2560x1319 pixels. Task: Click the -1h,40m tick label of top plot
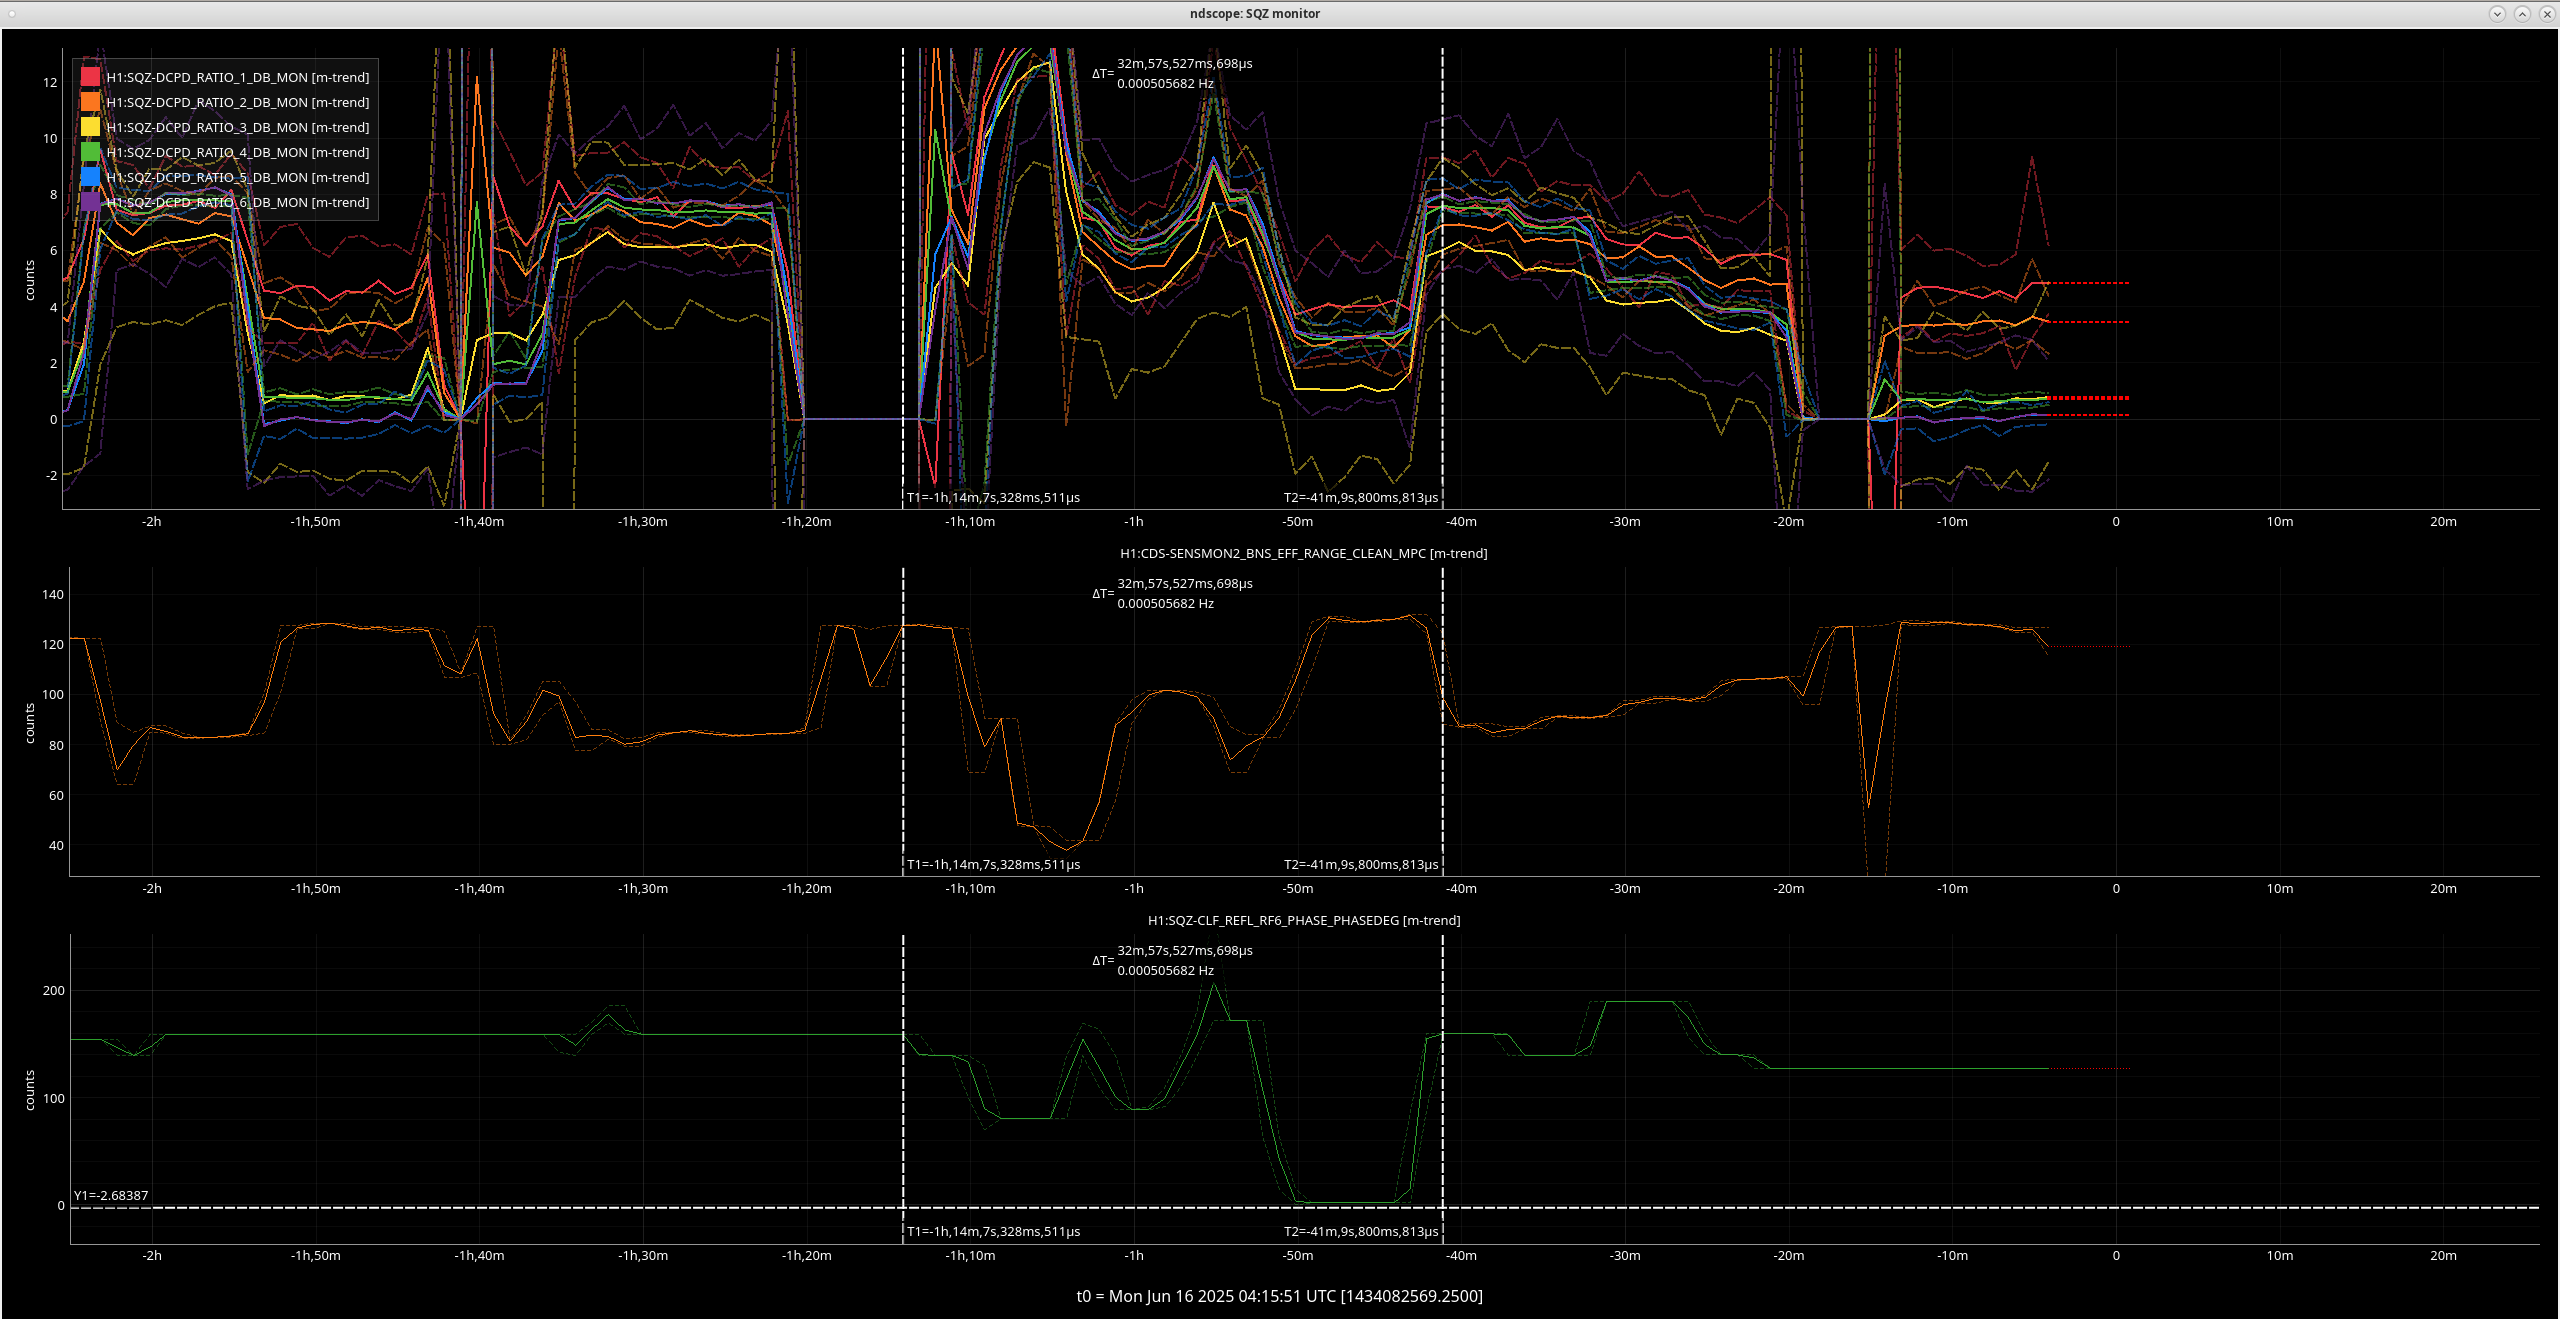pyautogui.click(x=479, y=521)
